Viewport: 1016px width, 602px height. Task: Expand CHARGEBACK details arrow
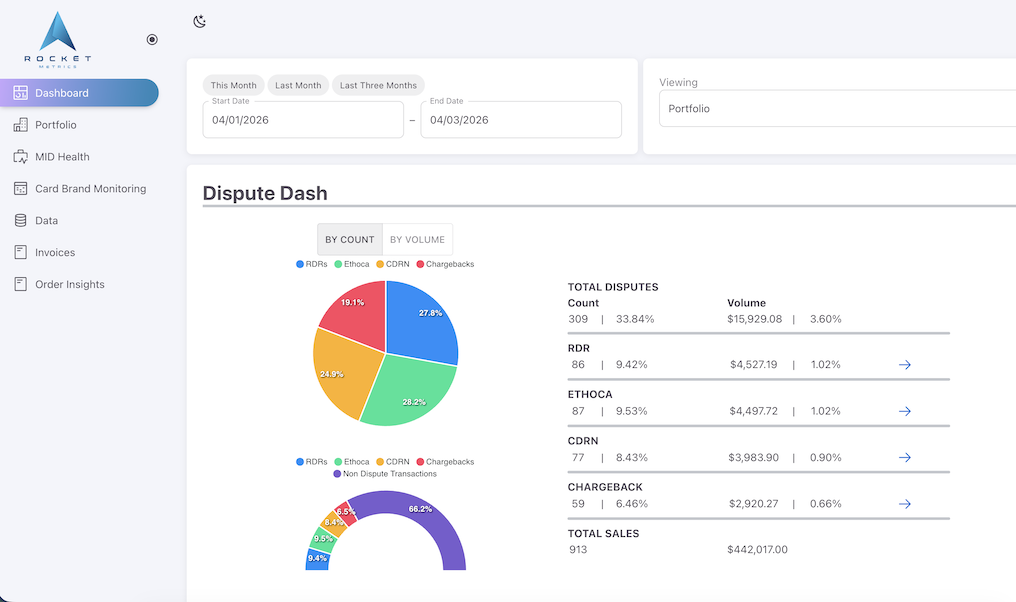click(x=904, y=504)
